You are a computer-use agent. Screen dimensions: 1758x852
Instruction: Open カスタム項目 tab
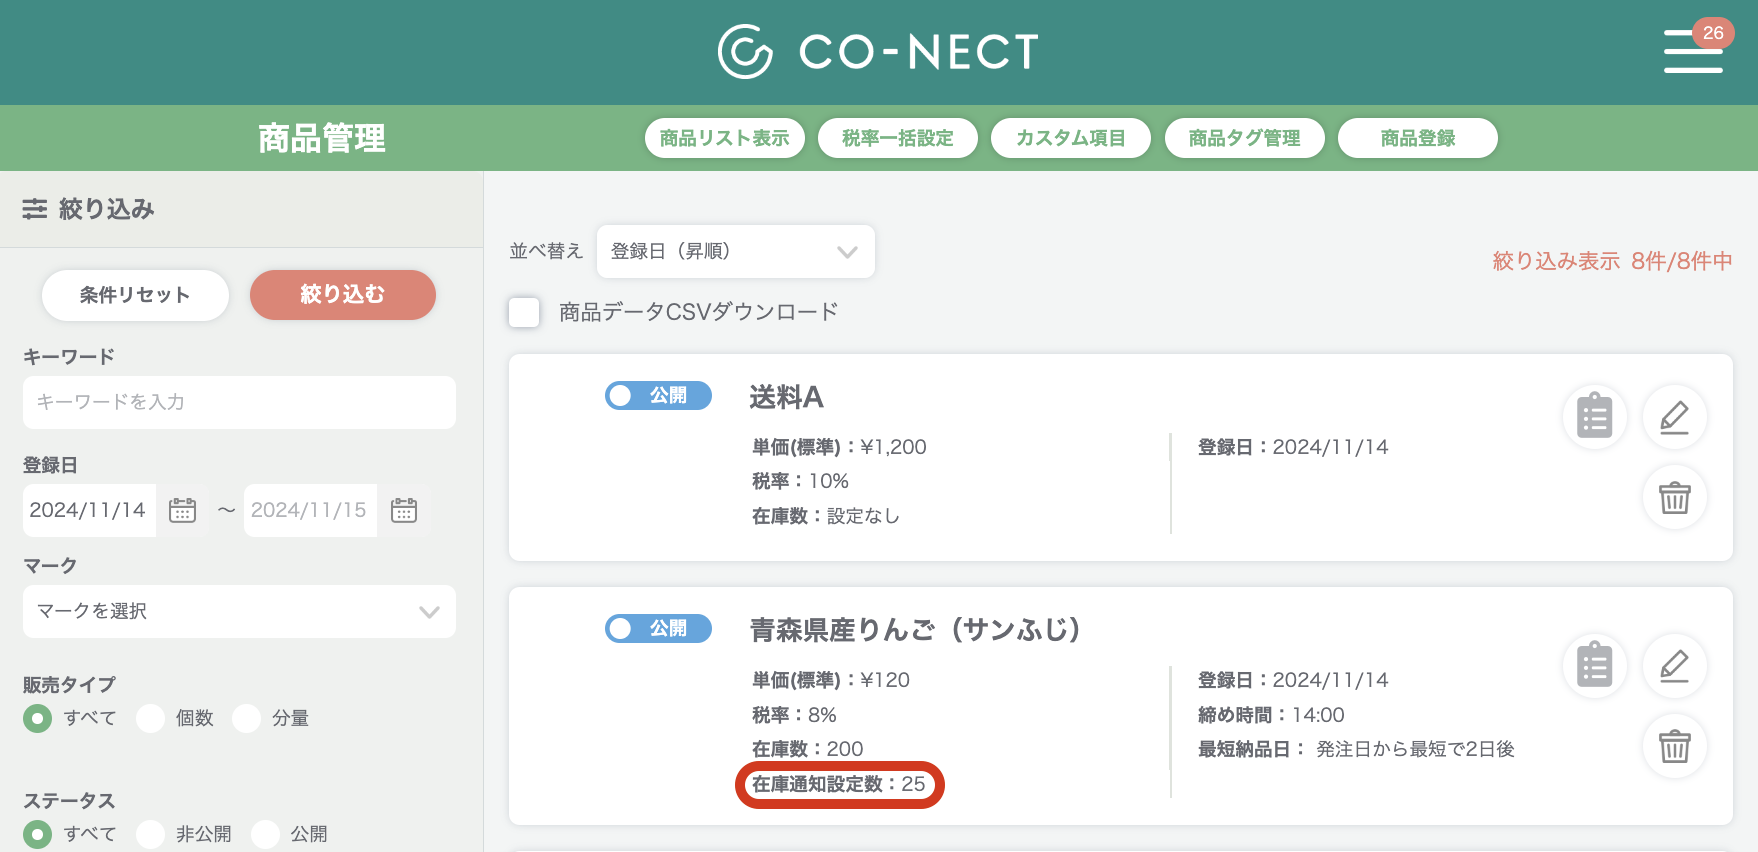point(1071,138)
